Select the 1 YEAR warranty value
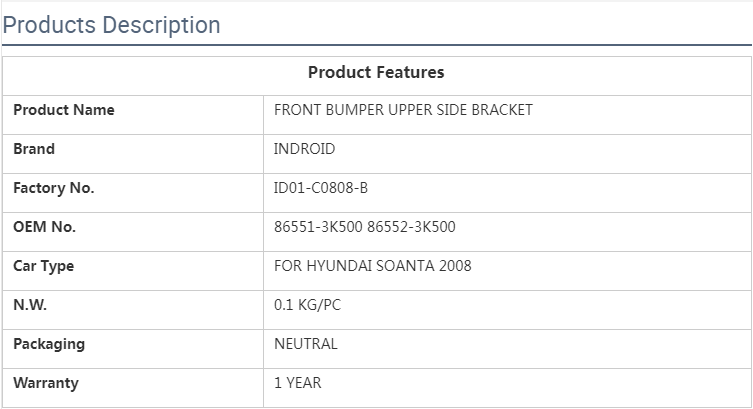 tap(297, 383)
